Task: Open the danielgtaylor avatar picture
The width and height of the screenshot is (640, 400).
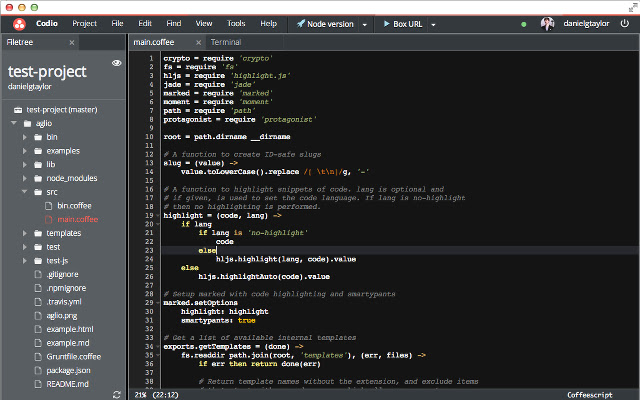Action: click(x=547, y=24)
